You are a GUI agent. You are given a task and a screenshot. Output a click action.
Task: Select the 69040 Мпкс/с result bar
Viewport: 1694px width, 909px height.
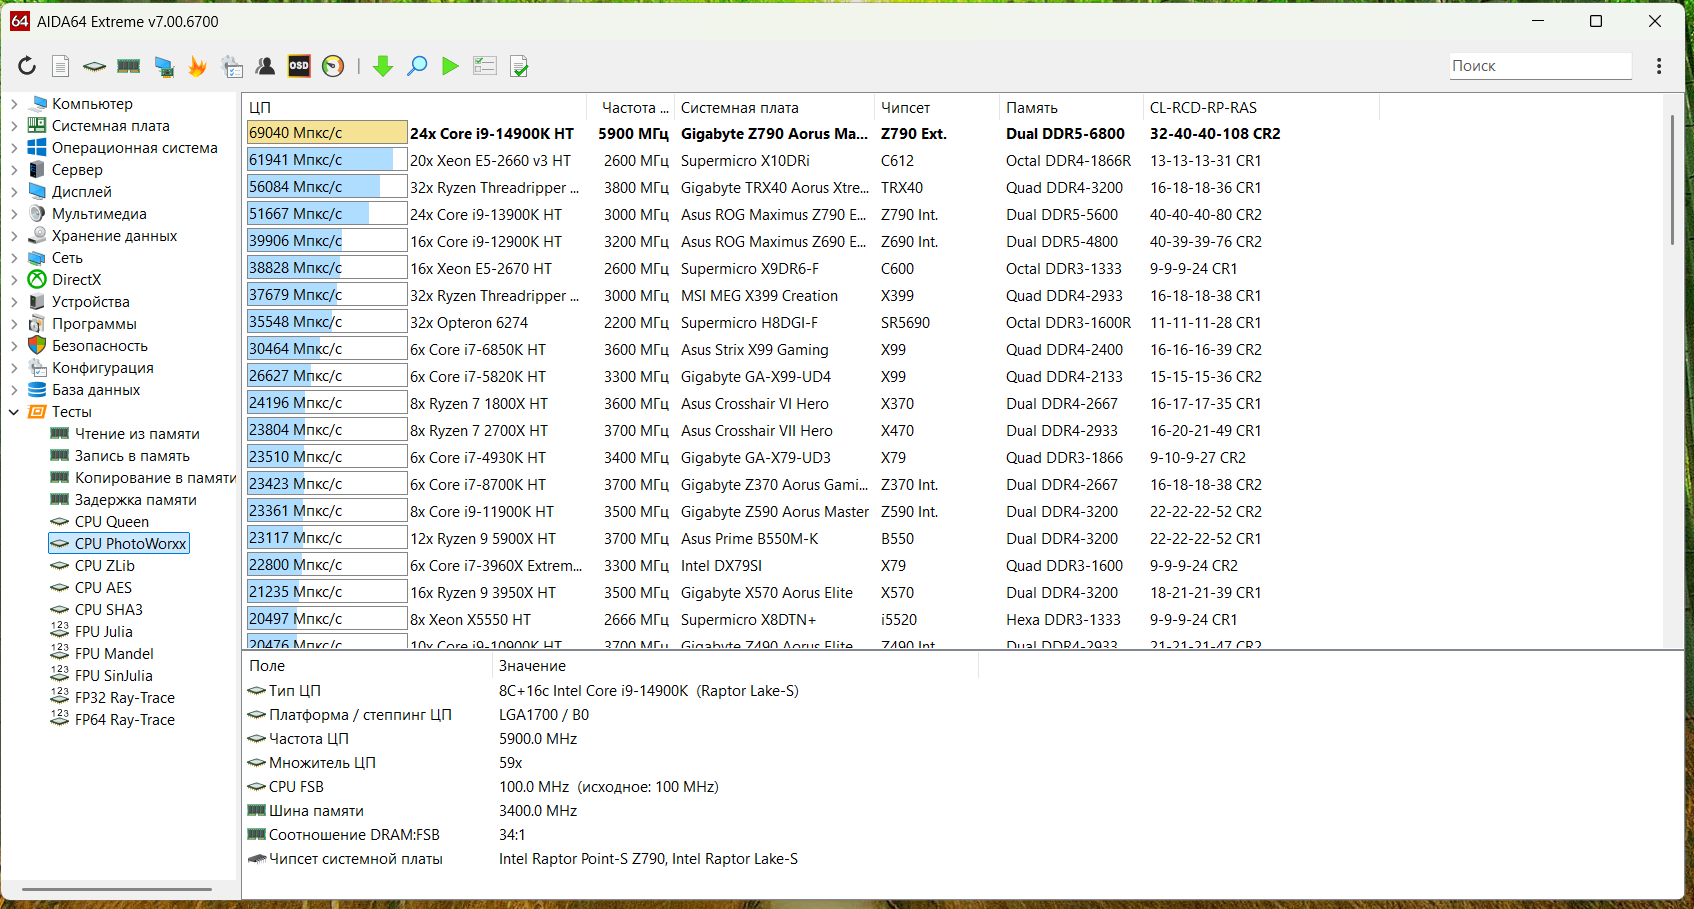pos(327,133)
